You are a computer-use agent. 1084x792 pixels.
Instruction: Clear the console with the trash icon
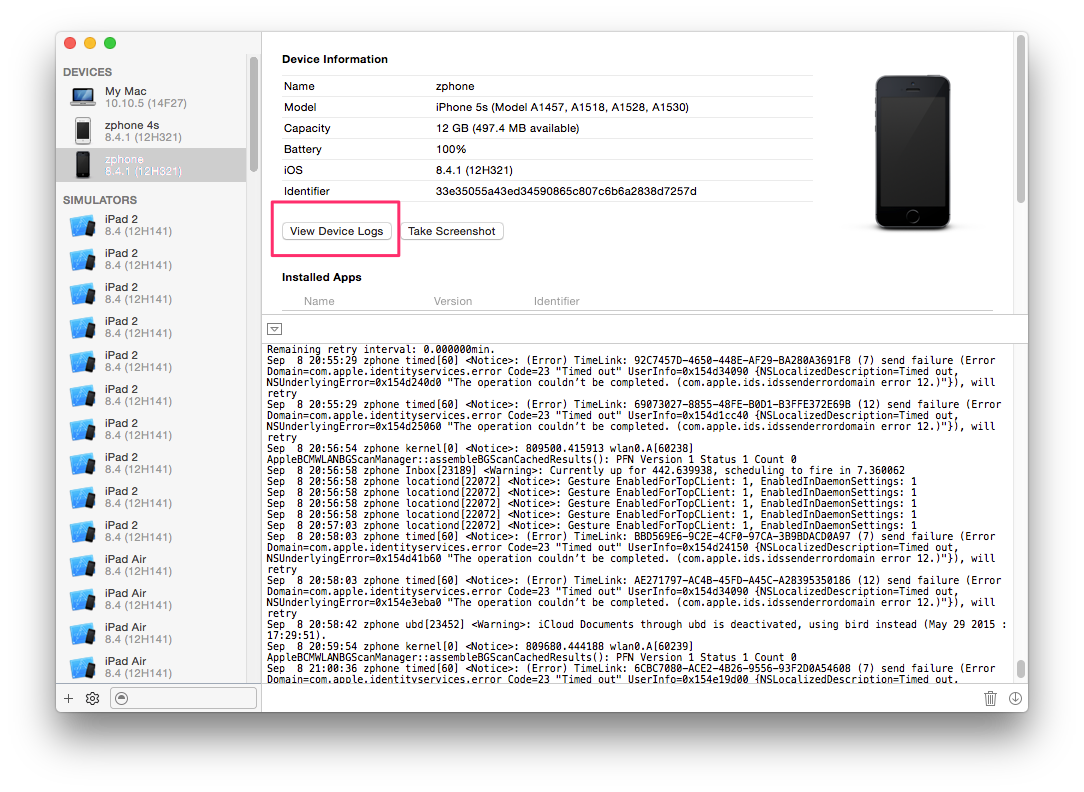click(x=990, y=699)
